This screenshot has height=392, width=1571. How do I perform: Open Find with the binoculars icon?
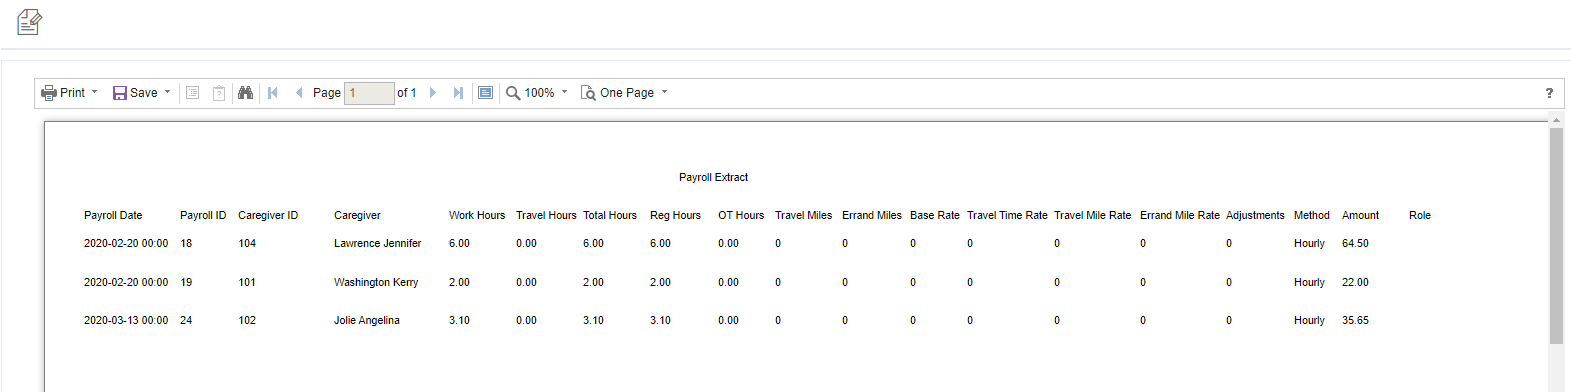245,93
